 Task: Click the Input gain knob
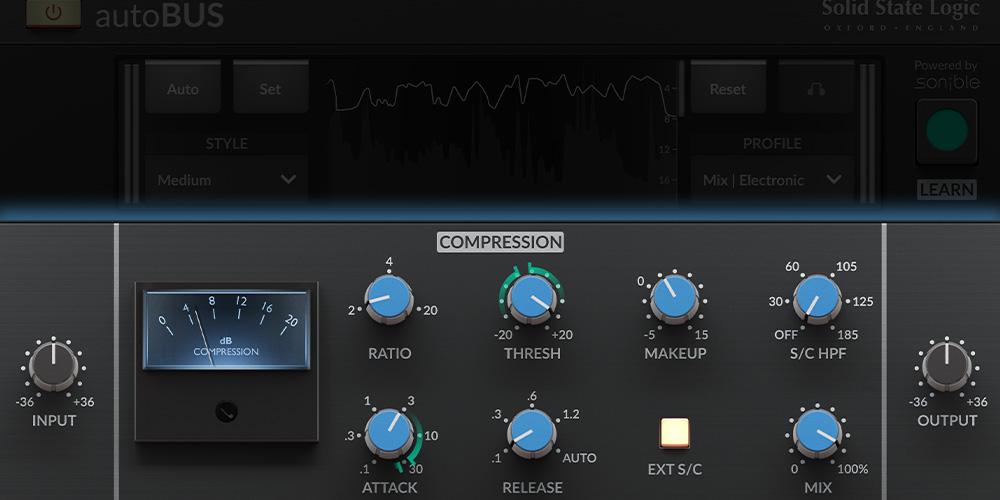coord(54,366)
